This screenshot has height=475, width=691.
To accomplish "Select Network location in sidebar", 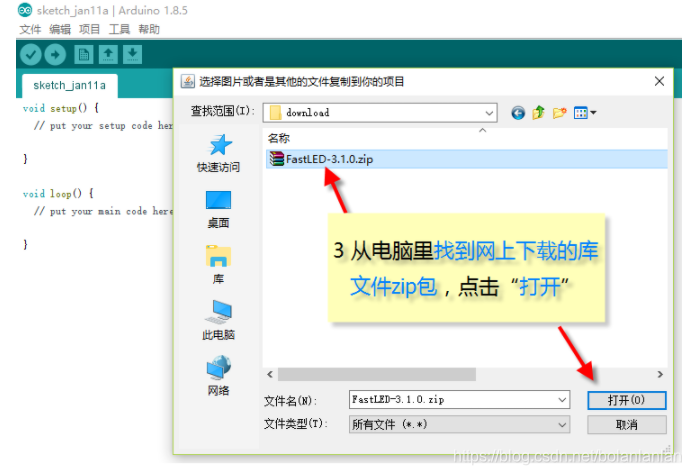I will [218, 376].
